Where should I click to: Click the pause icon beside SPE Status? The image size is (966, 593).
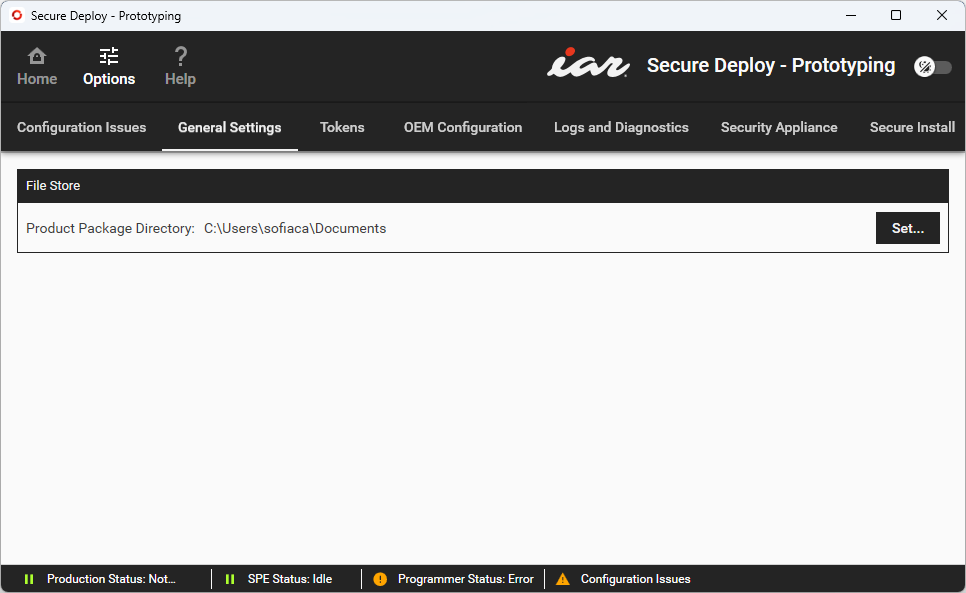(x=229, y=579)
